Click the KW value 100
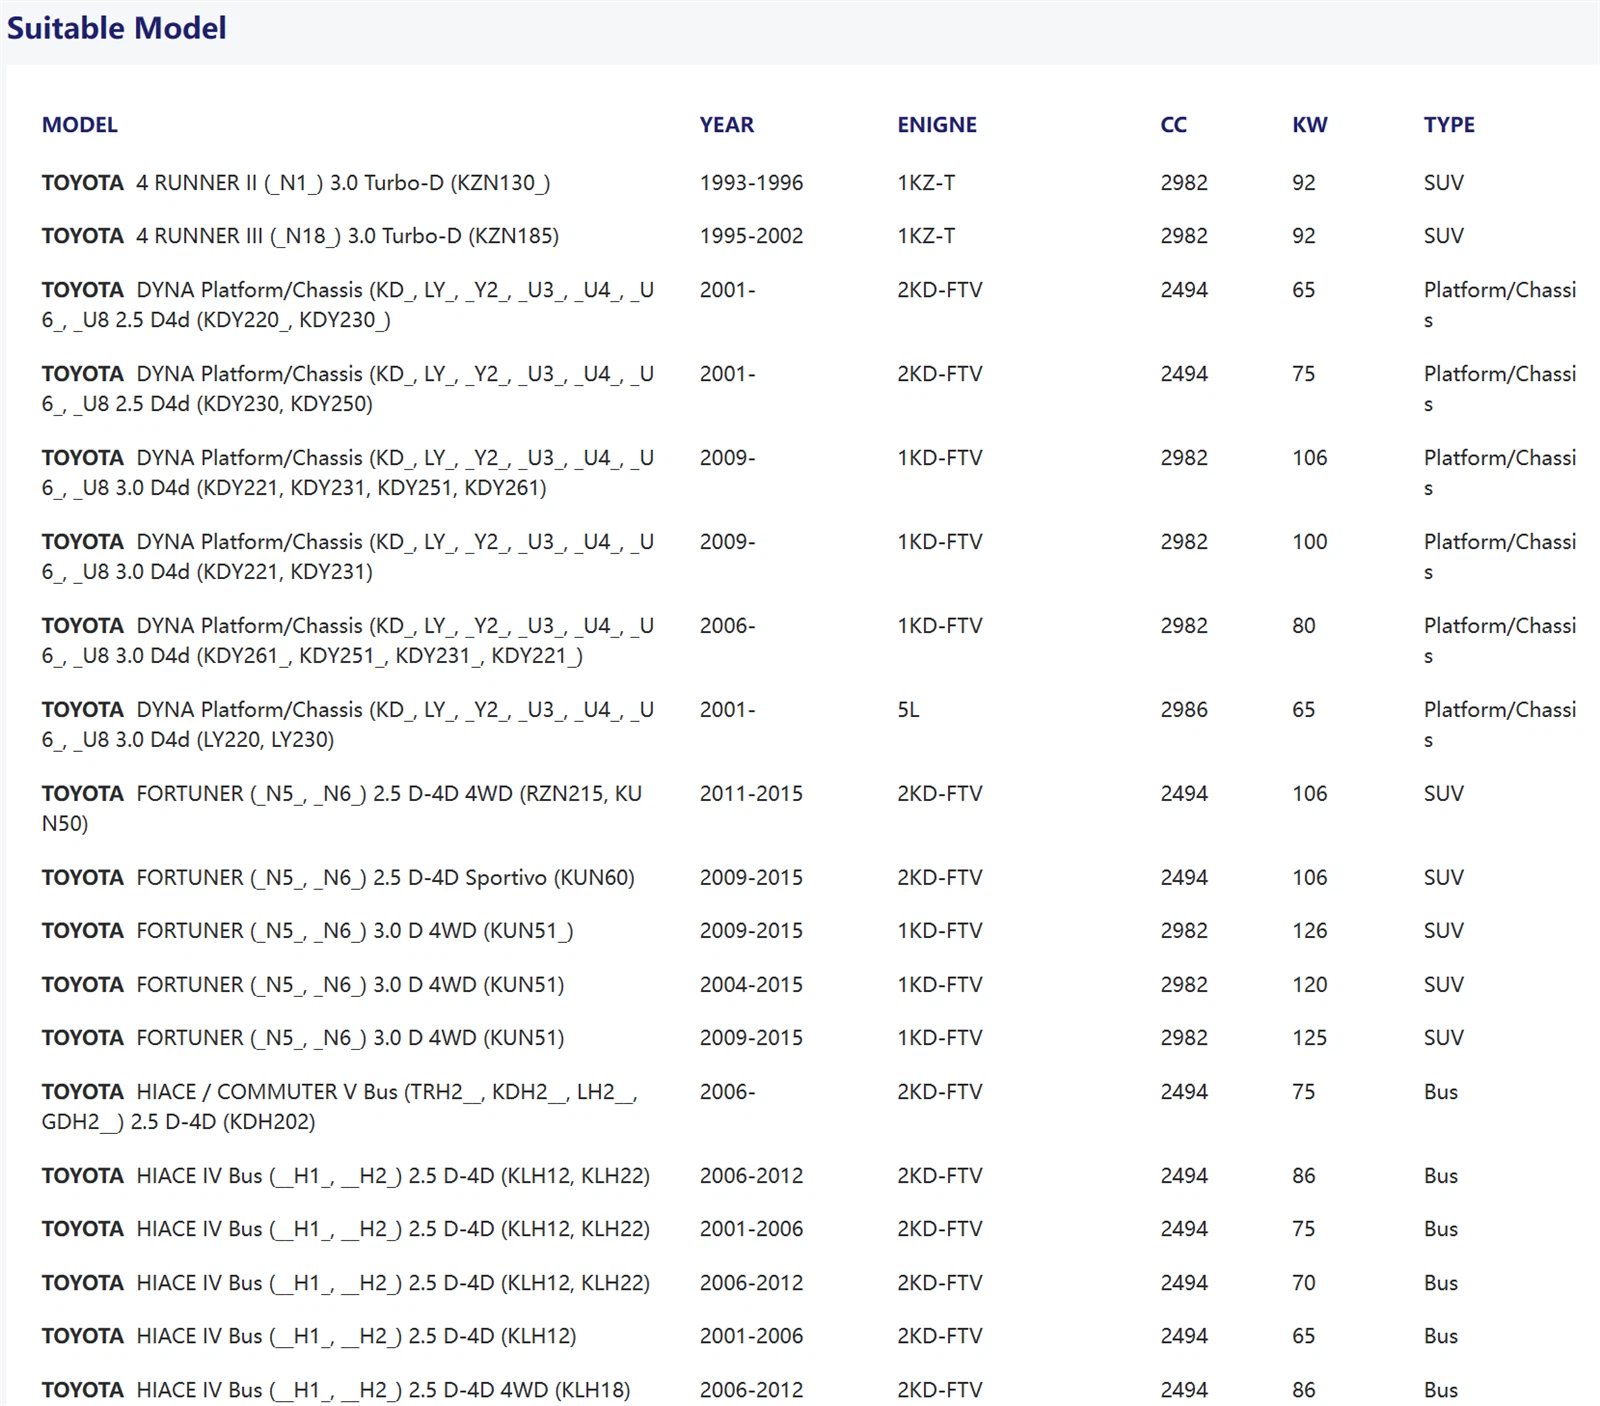The width and height of the screenshot is (1600, 1406). point(1310,542)
